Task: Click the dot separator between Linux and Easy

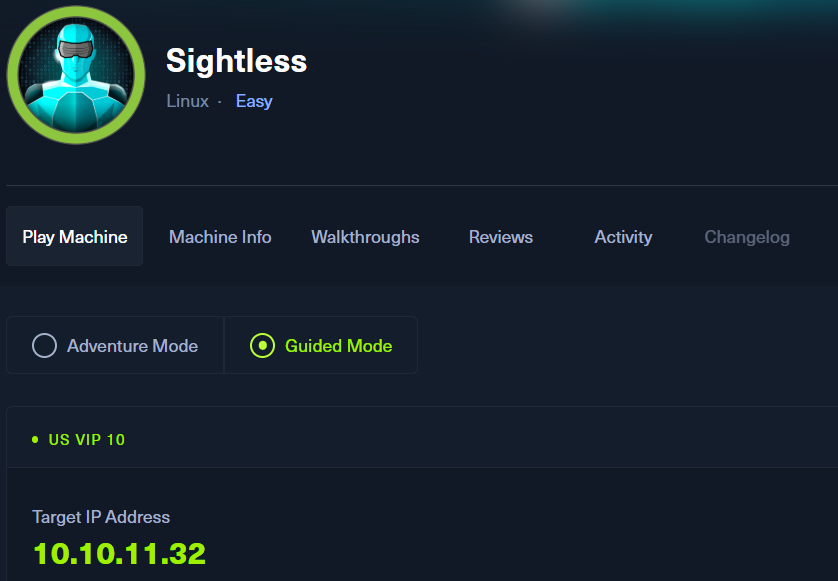Action: tap(220, 102)
